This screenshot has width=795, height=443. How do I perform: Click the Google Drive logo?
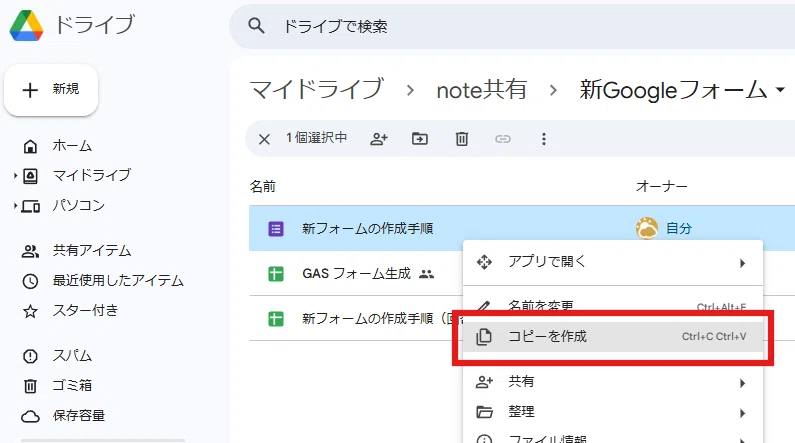click(26, 25)
